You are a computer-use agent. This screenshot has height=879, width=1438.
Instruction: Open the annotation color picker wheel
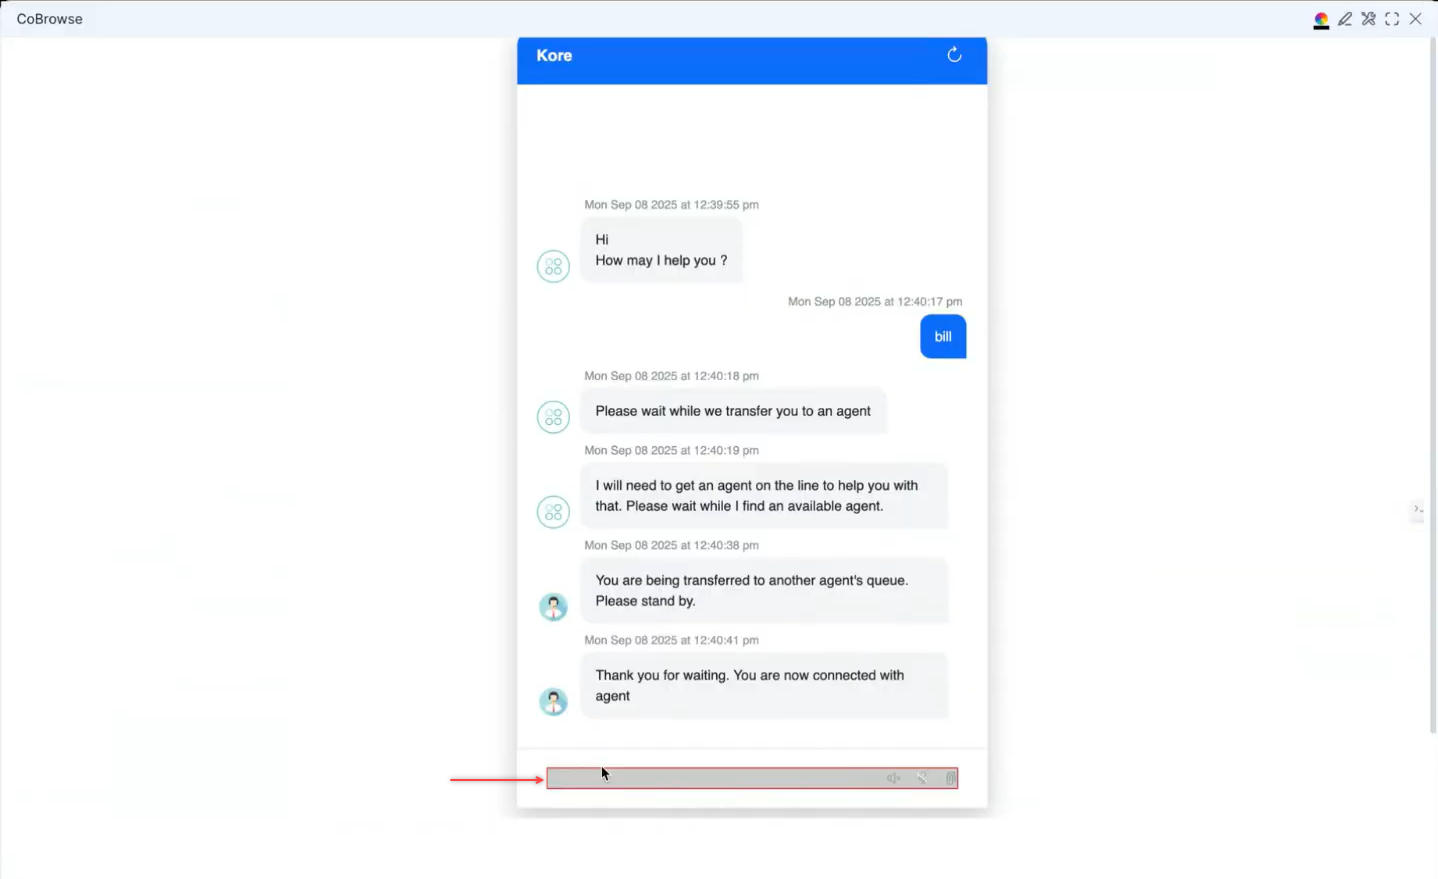point(1321,20)
